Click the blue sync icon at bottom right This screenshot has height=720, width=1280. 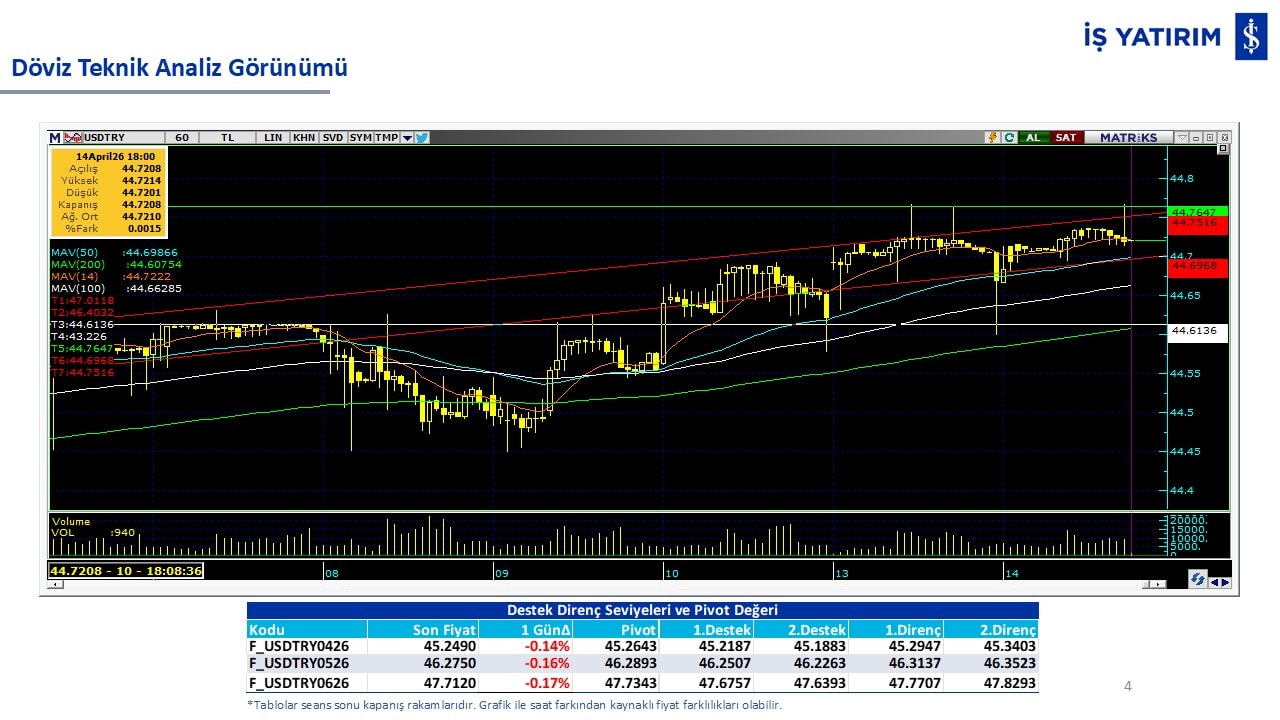click(1197, 579)
